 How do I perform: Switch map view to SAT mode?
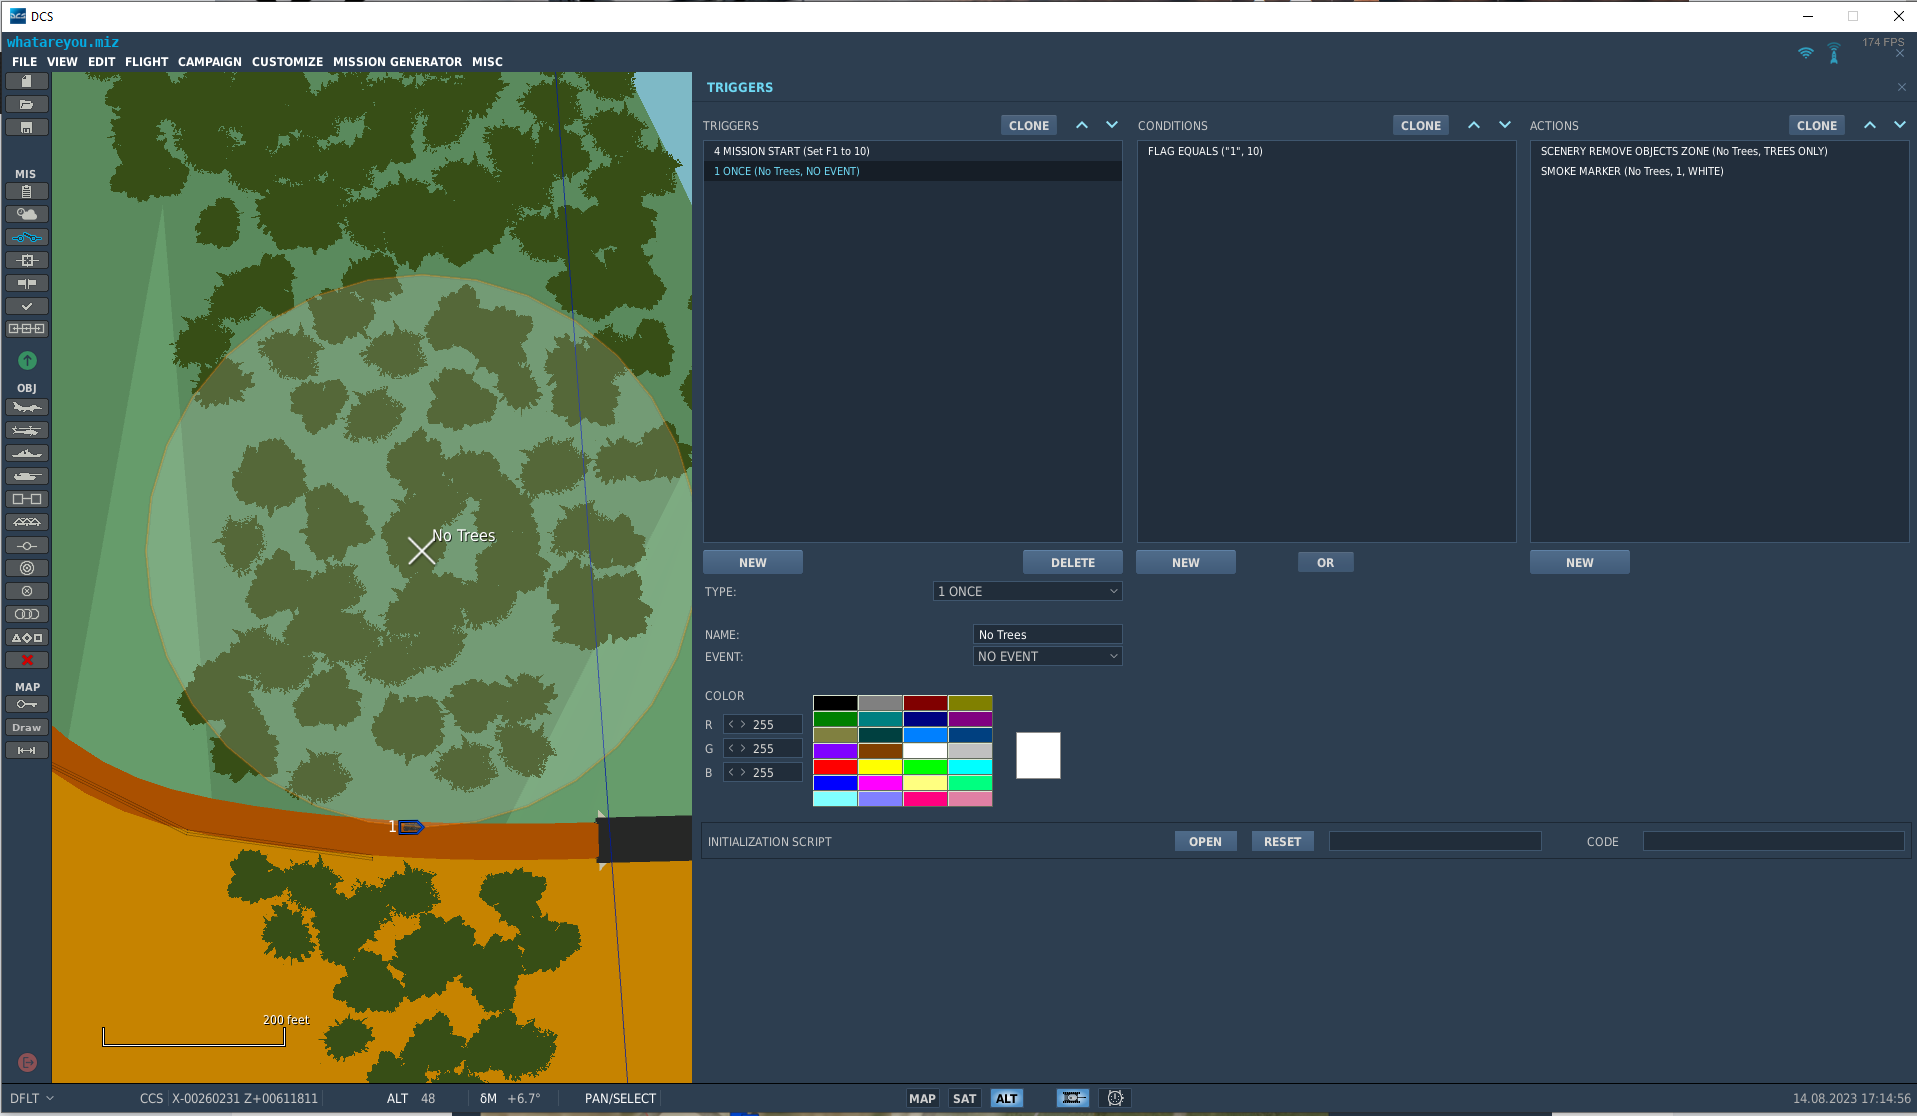964,1098
